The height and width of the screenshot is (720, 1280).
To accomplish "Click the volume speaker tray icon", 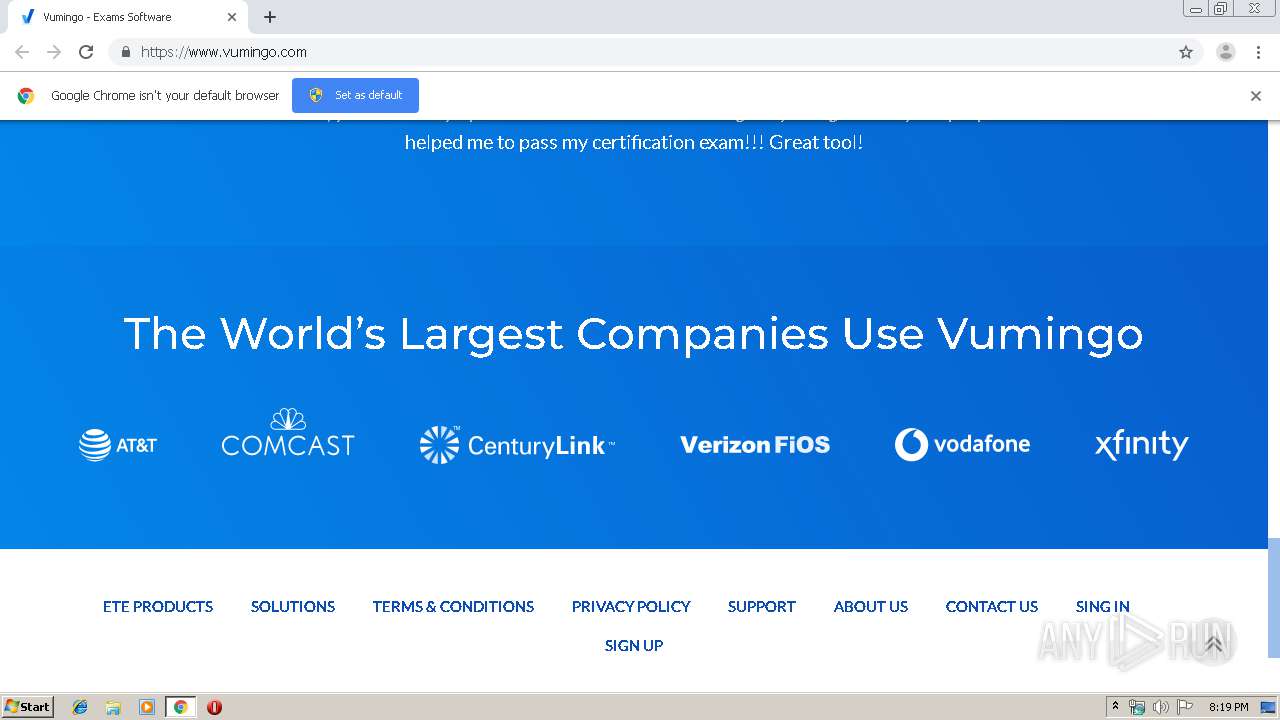I will click(x=1161, y=707).
